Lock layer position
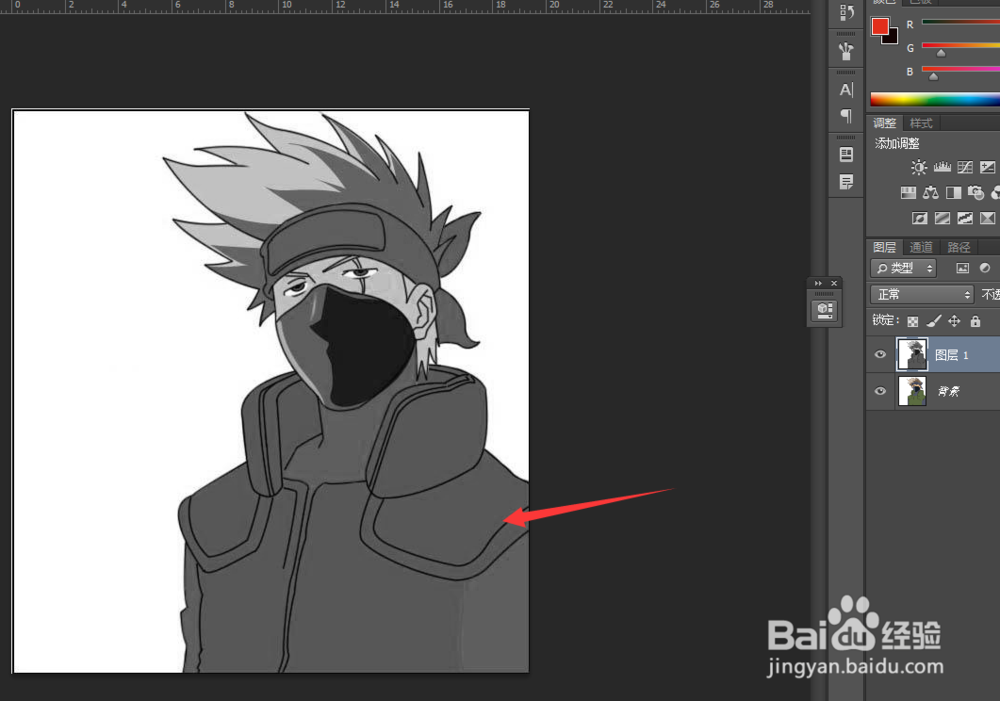The height and width of the screenshot is (701, 1000). coord(954,321)
